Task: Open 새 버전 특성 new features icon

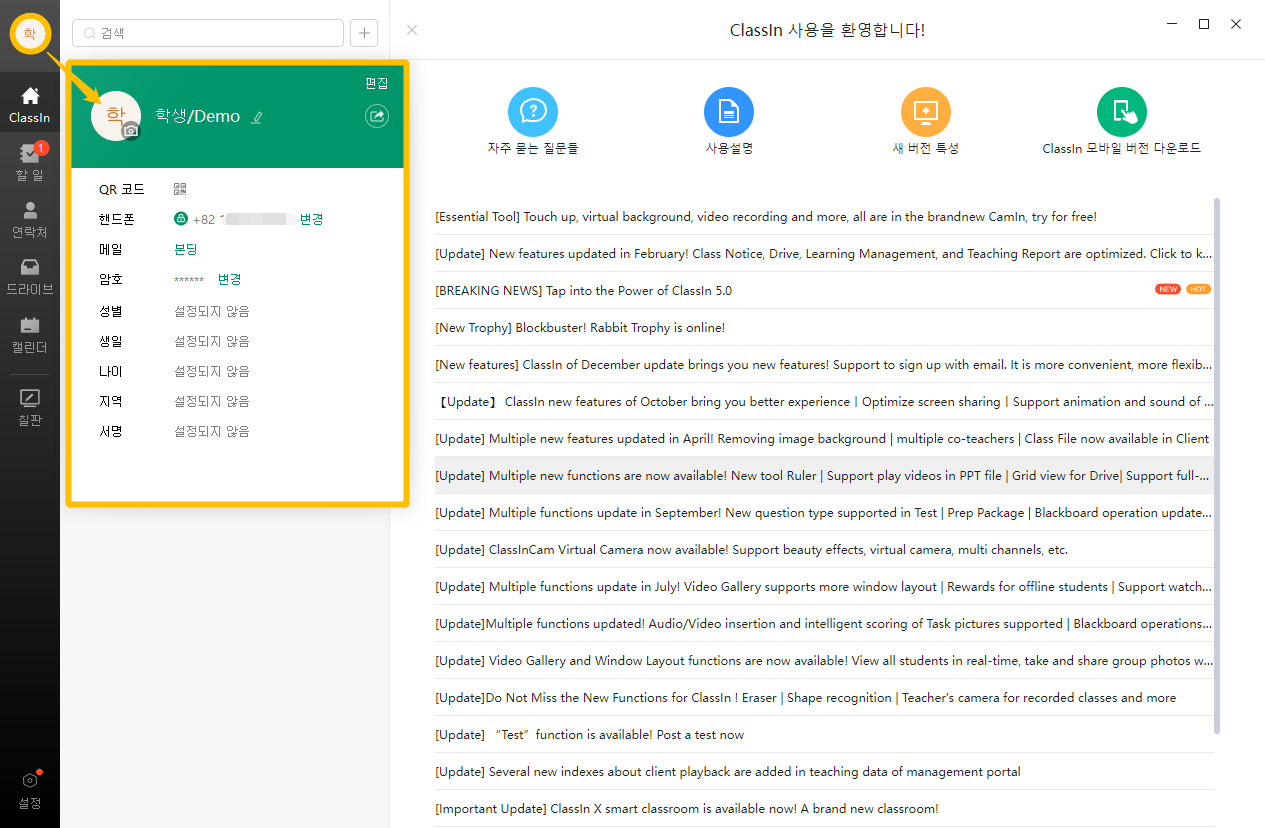Action: [x=926, y=112]
